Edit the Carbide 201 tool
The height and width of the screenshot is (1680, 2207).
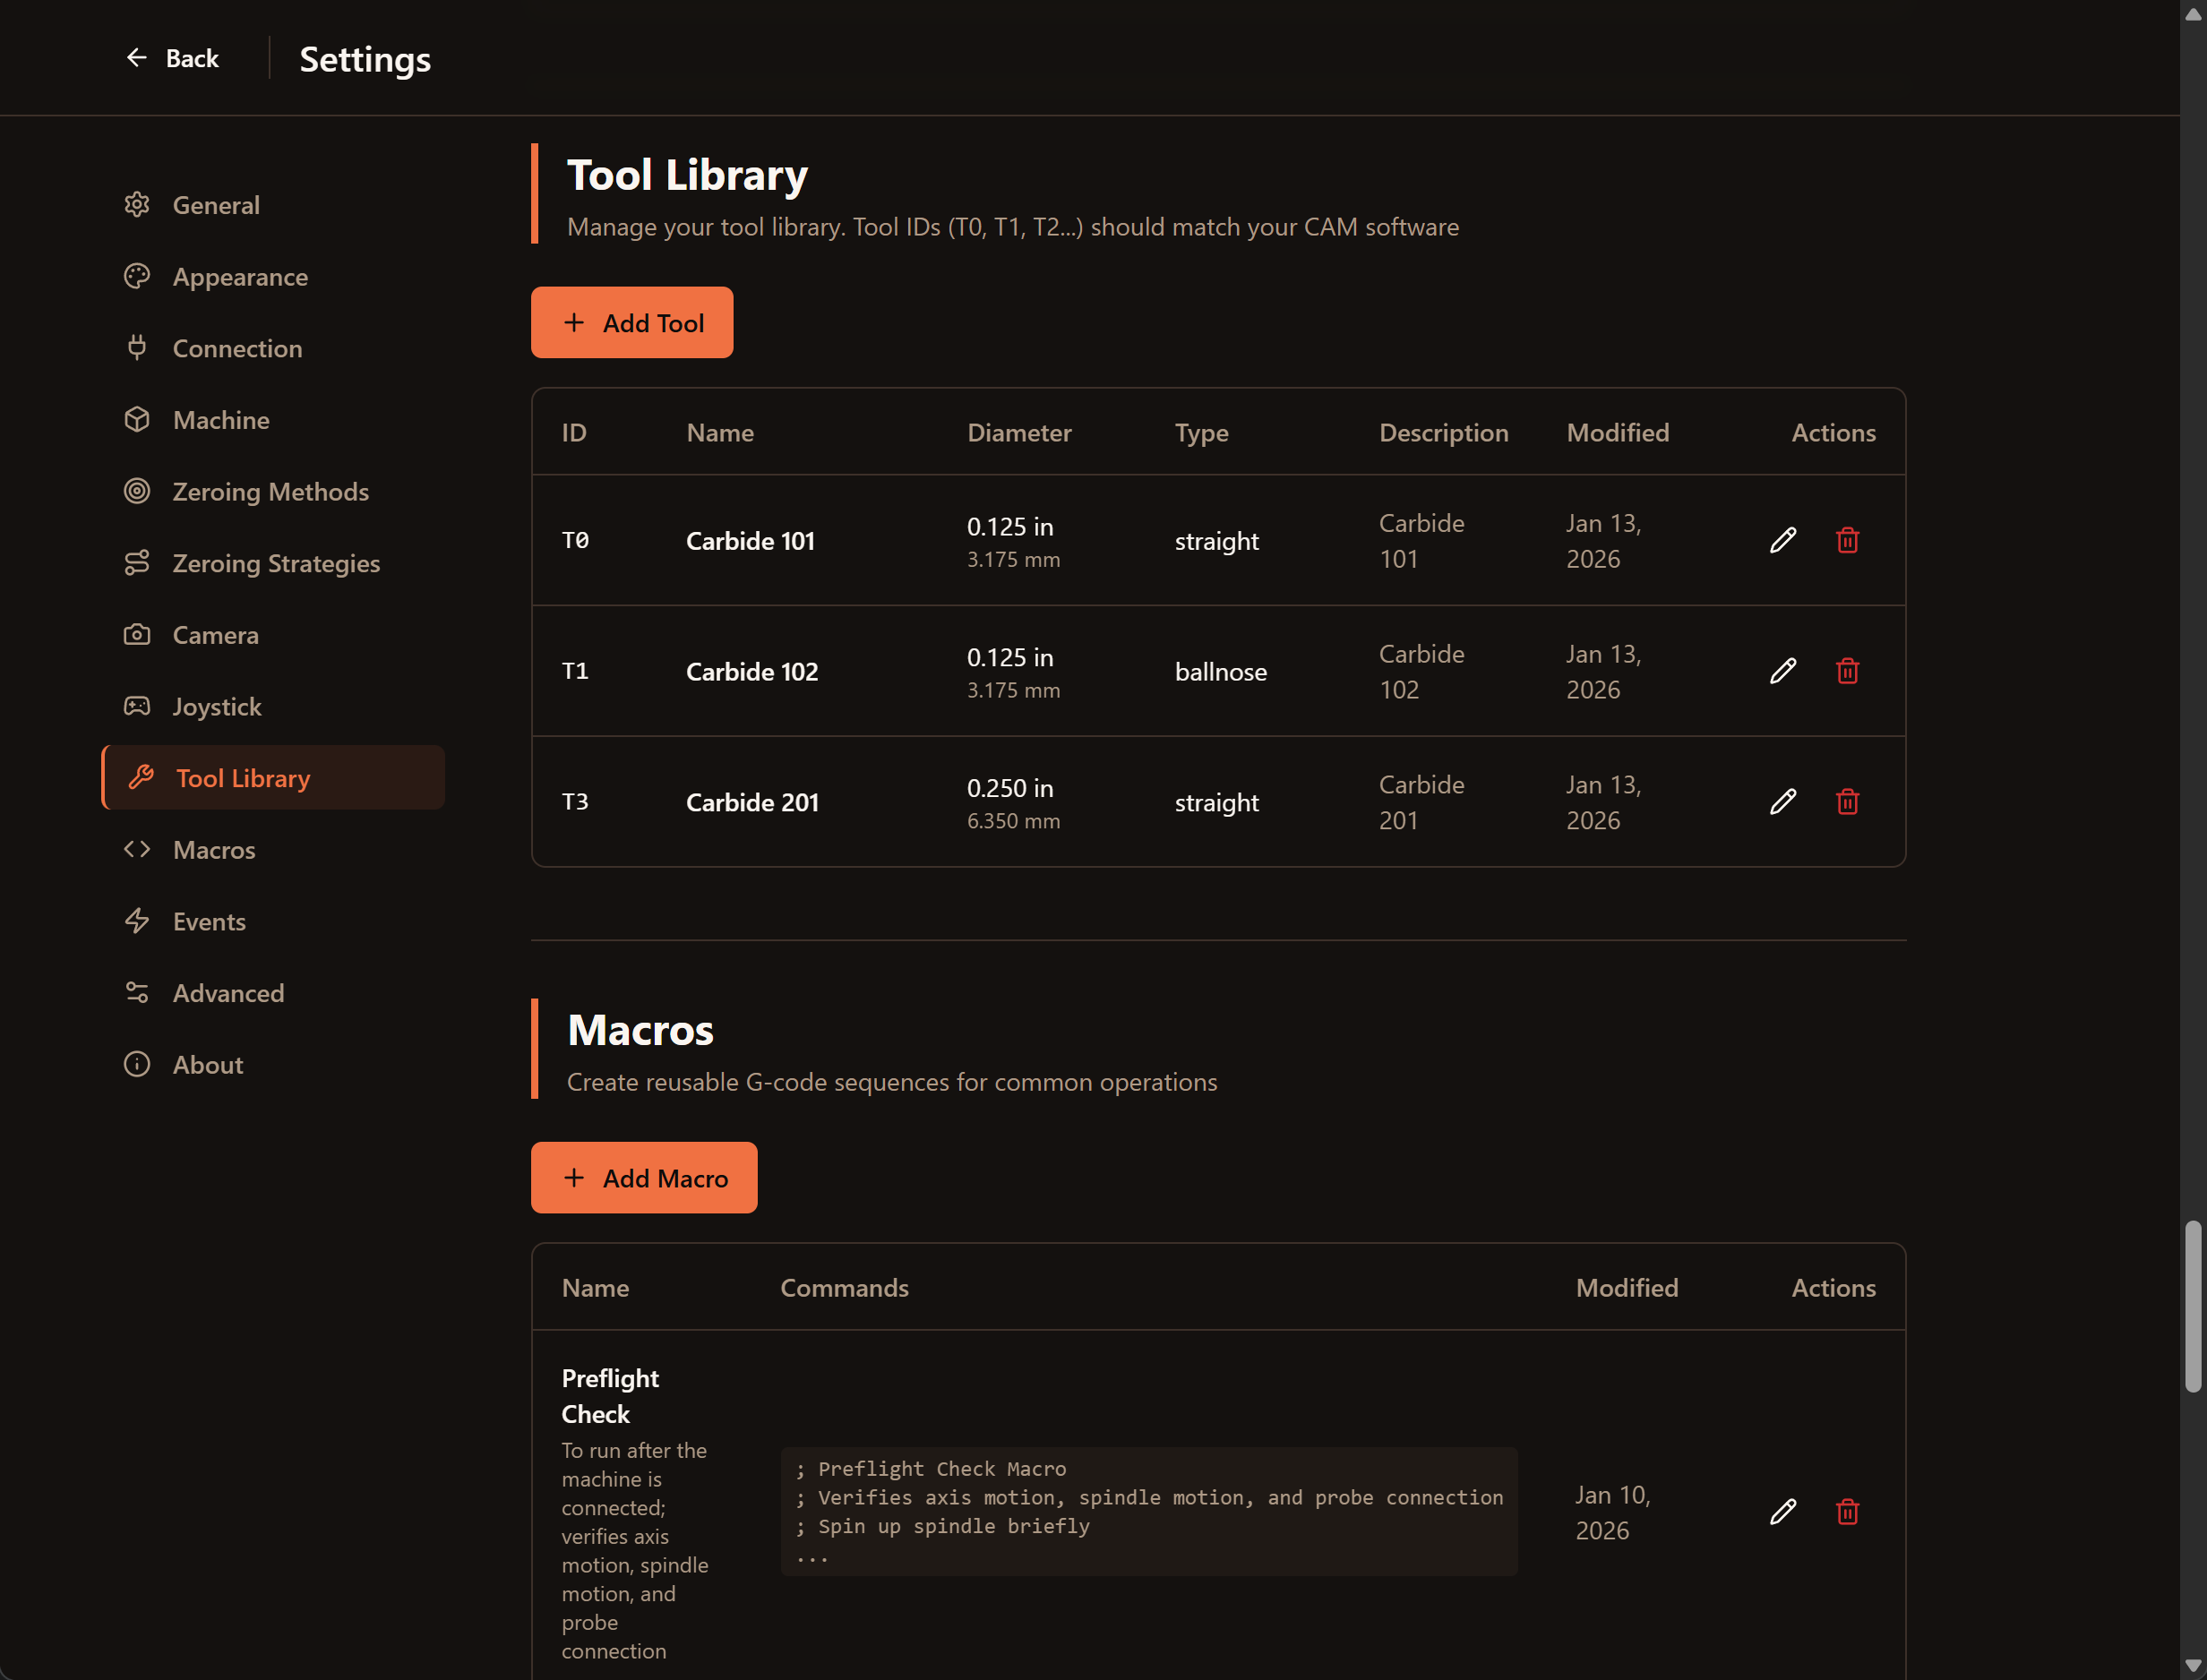point(1783,801)
